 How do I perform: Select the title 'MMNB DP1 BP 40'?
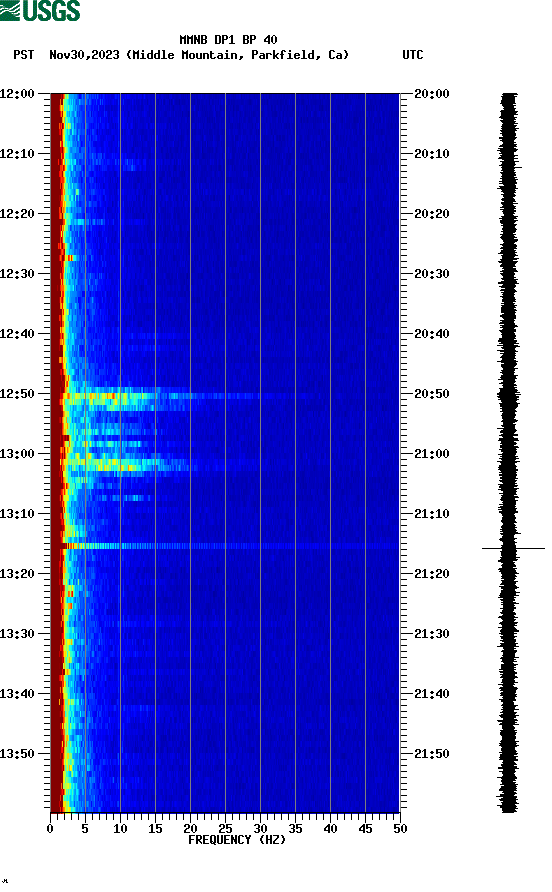[228, 40]
